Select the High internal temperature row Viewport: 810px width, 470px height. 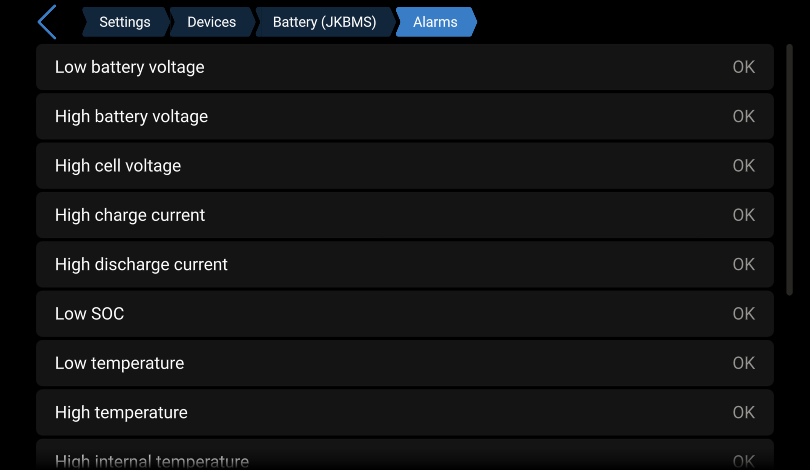pos(405,455)
